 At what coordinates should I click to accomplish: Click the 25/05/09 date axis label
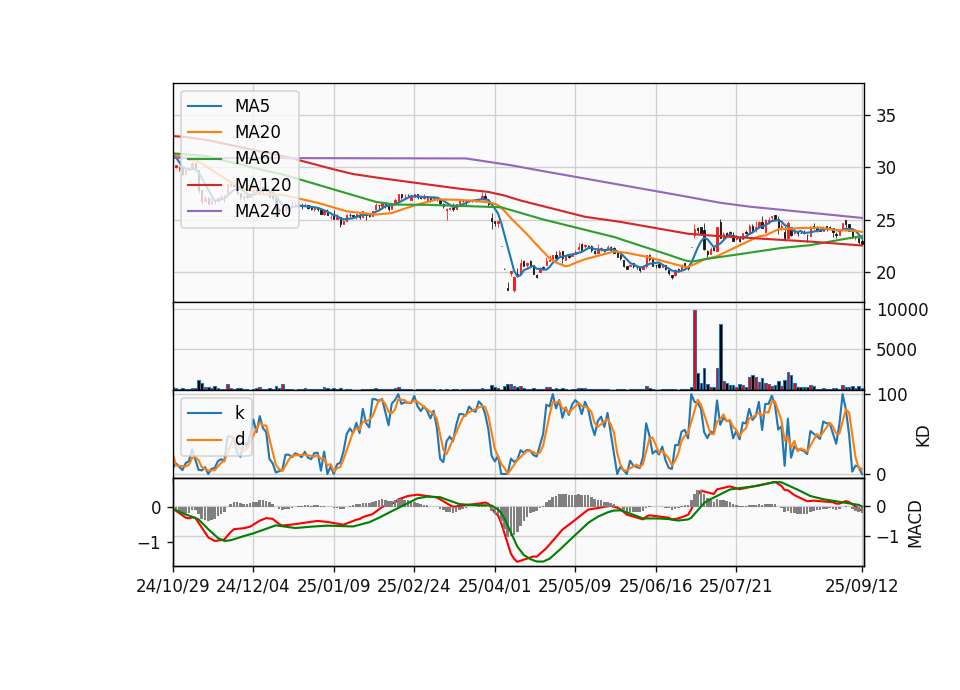pos(575,586)
